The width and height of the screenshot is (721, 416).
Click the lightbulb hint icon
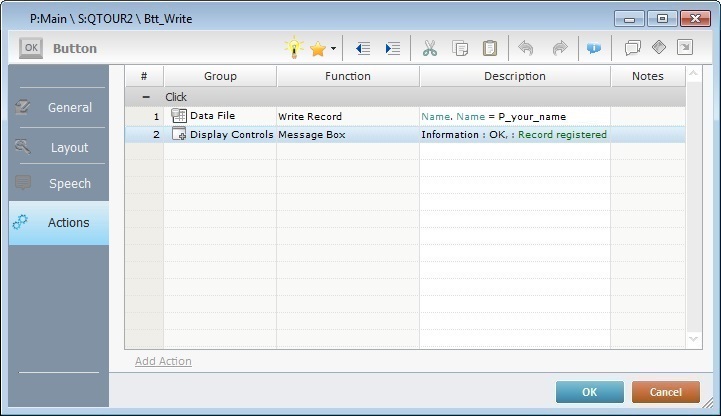click(293, 48)
